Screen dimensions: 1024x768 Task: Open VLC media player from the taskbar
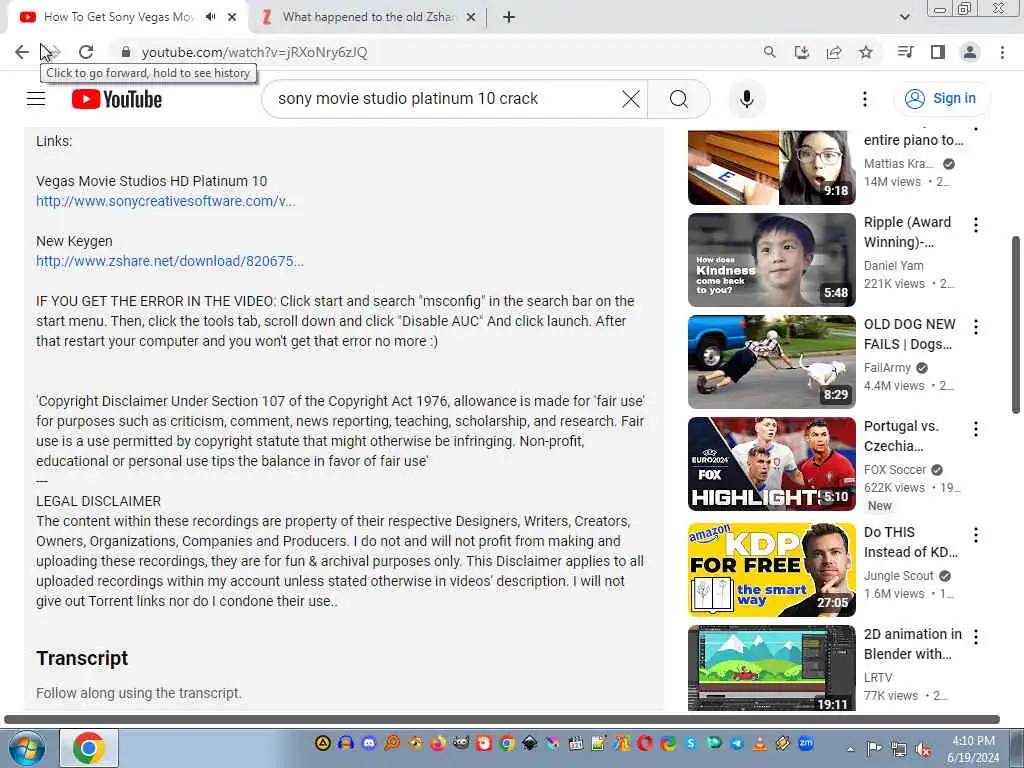(760, 743)
